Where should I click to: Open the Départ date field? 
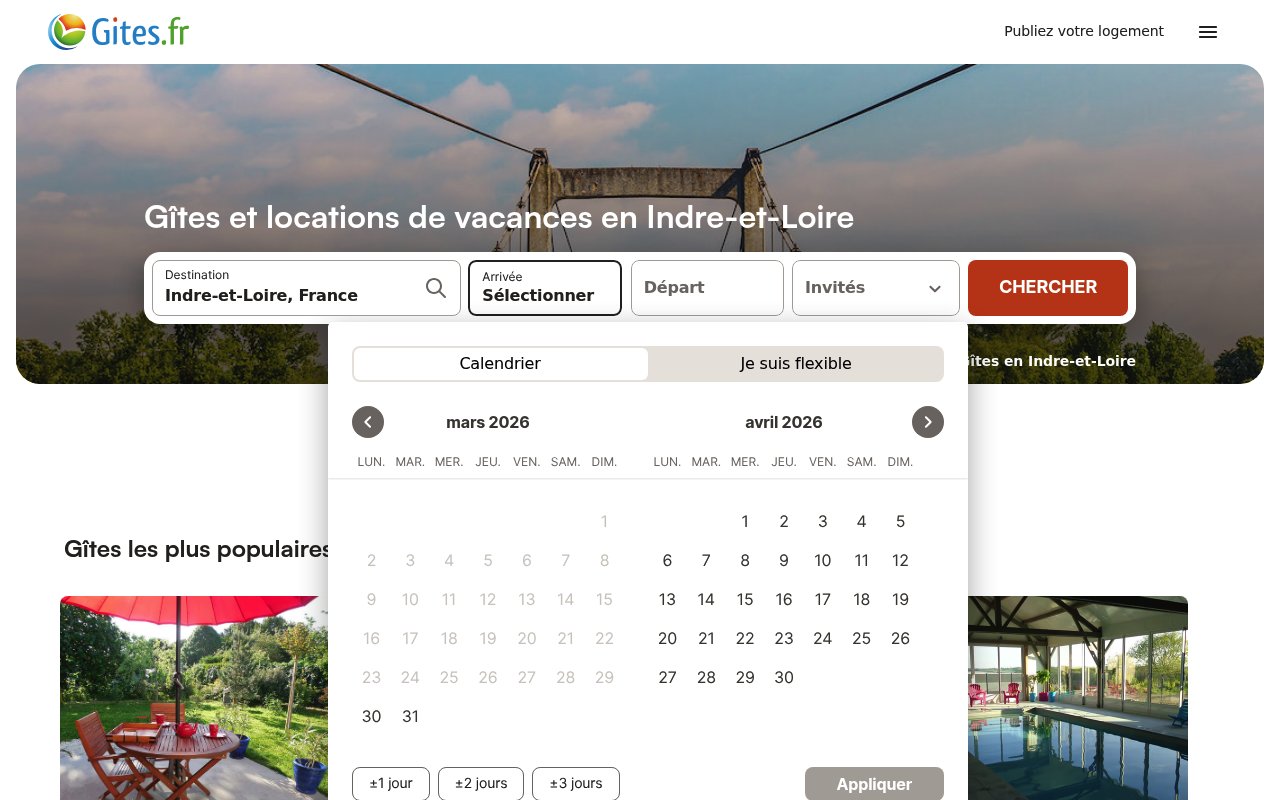pyautogui.click(x=707, y=288)
